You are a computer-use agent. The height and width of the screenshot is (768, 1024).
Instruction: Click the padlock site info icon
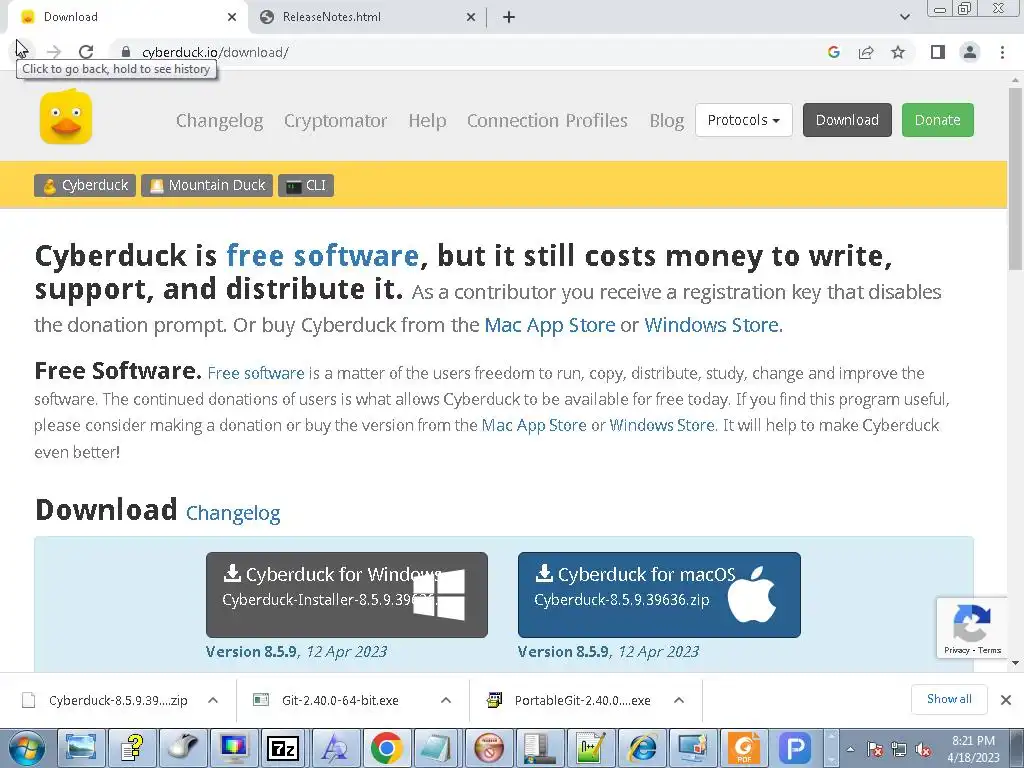click(x=127, y=52)
